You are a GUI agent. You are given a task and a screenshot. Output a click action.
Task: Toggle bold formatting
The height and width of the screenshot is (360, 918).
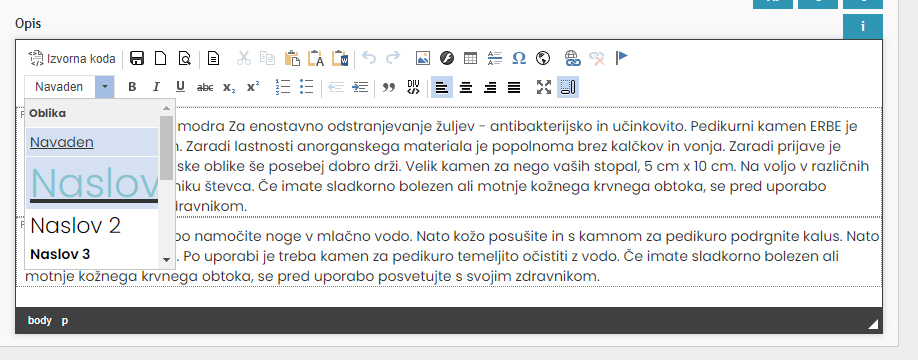pyautogui.click(x=132, y=87)
